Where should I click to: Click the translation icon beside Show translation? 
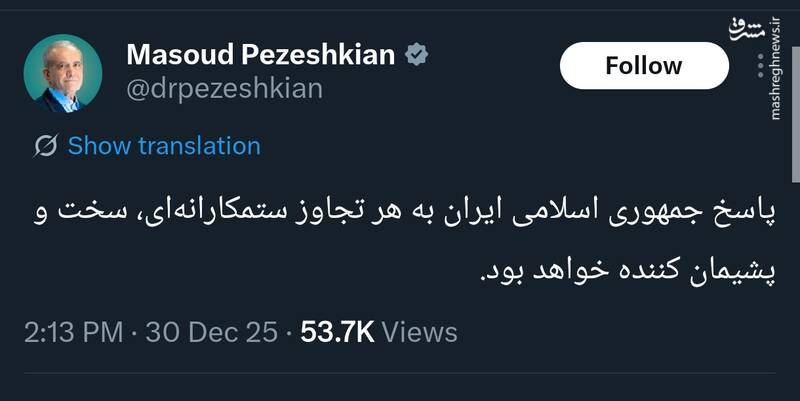coord(45,146)
